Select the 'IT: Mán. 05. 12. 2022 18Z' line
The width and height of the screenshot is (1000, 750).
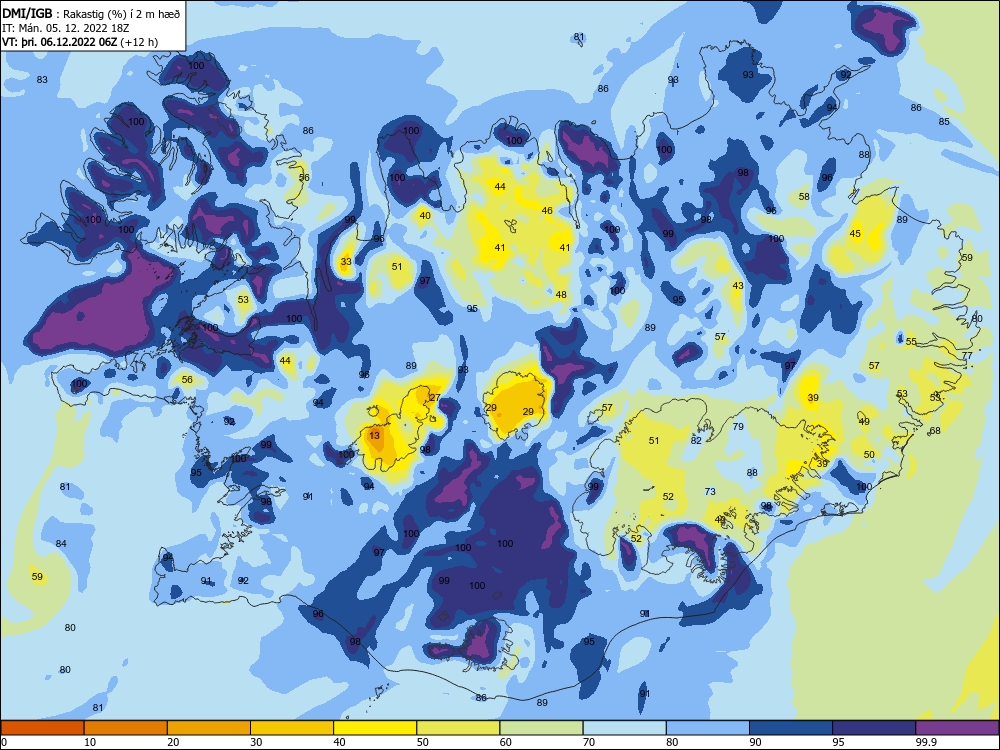[x=64, y=28]
